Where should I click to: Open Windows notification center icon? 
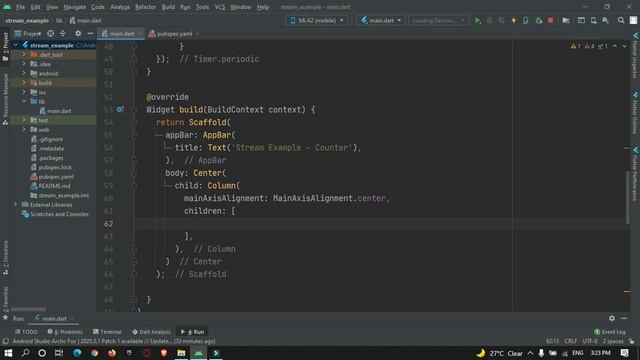pyautogui.click(x=624, y=353)
